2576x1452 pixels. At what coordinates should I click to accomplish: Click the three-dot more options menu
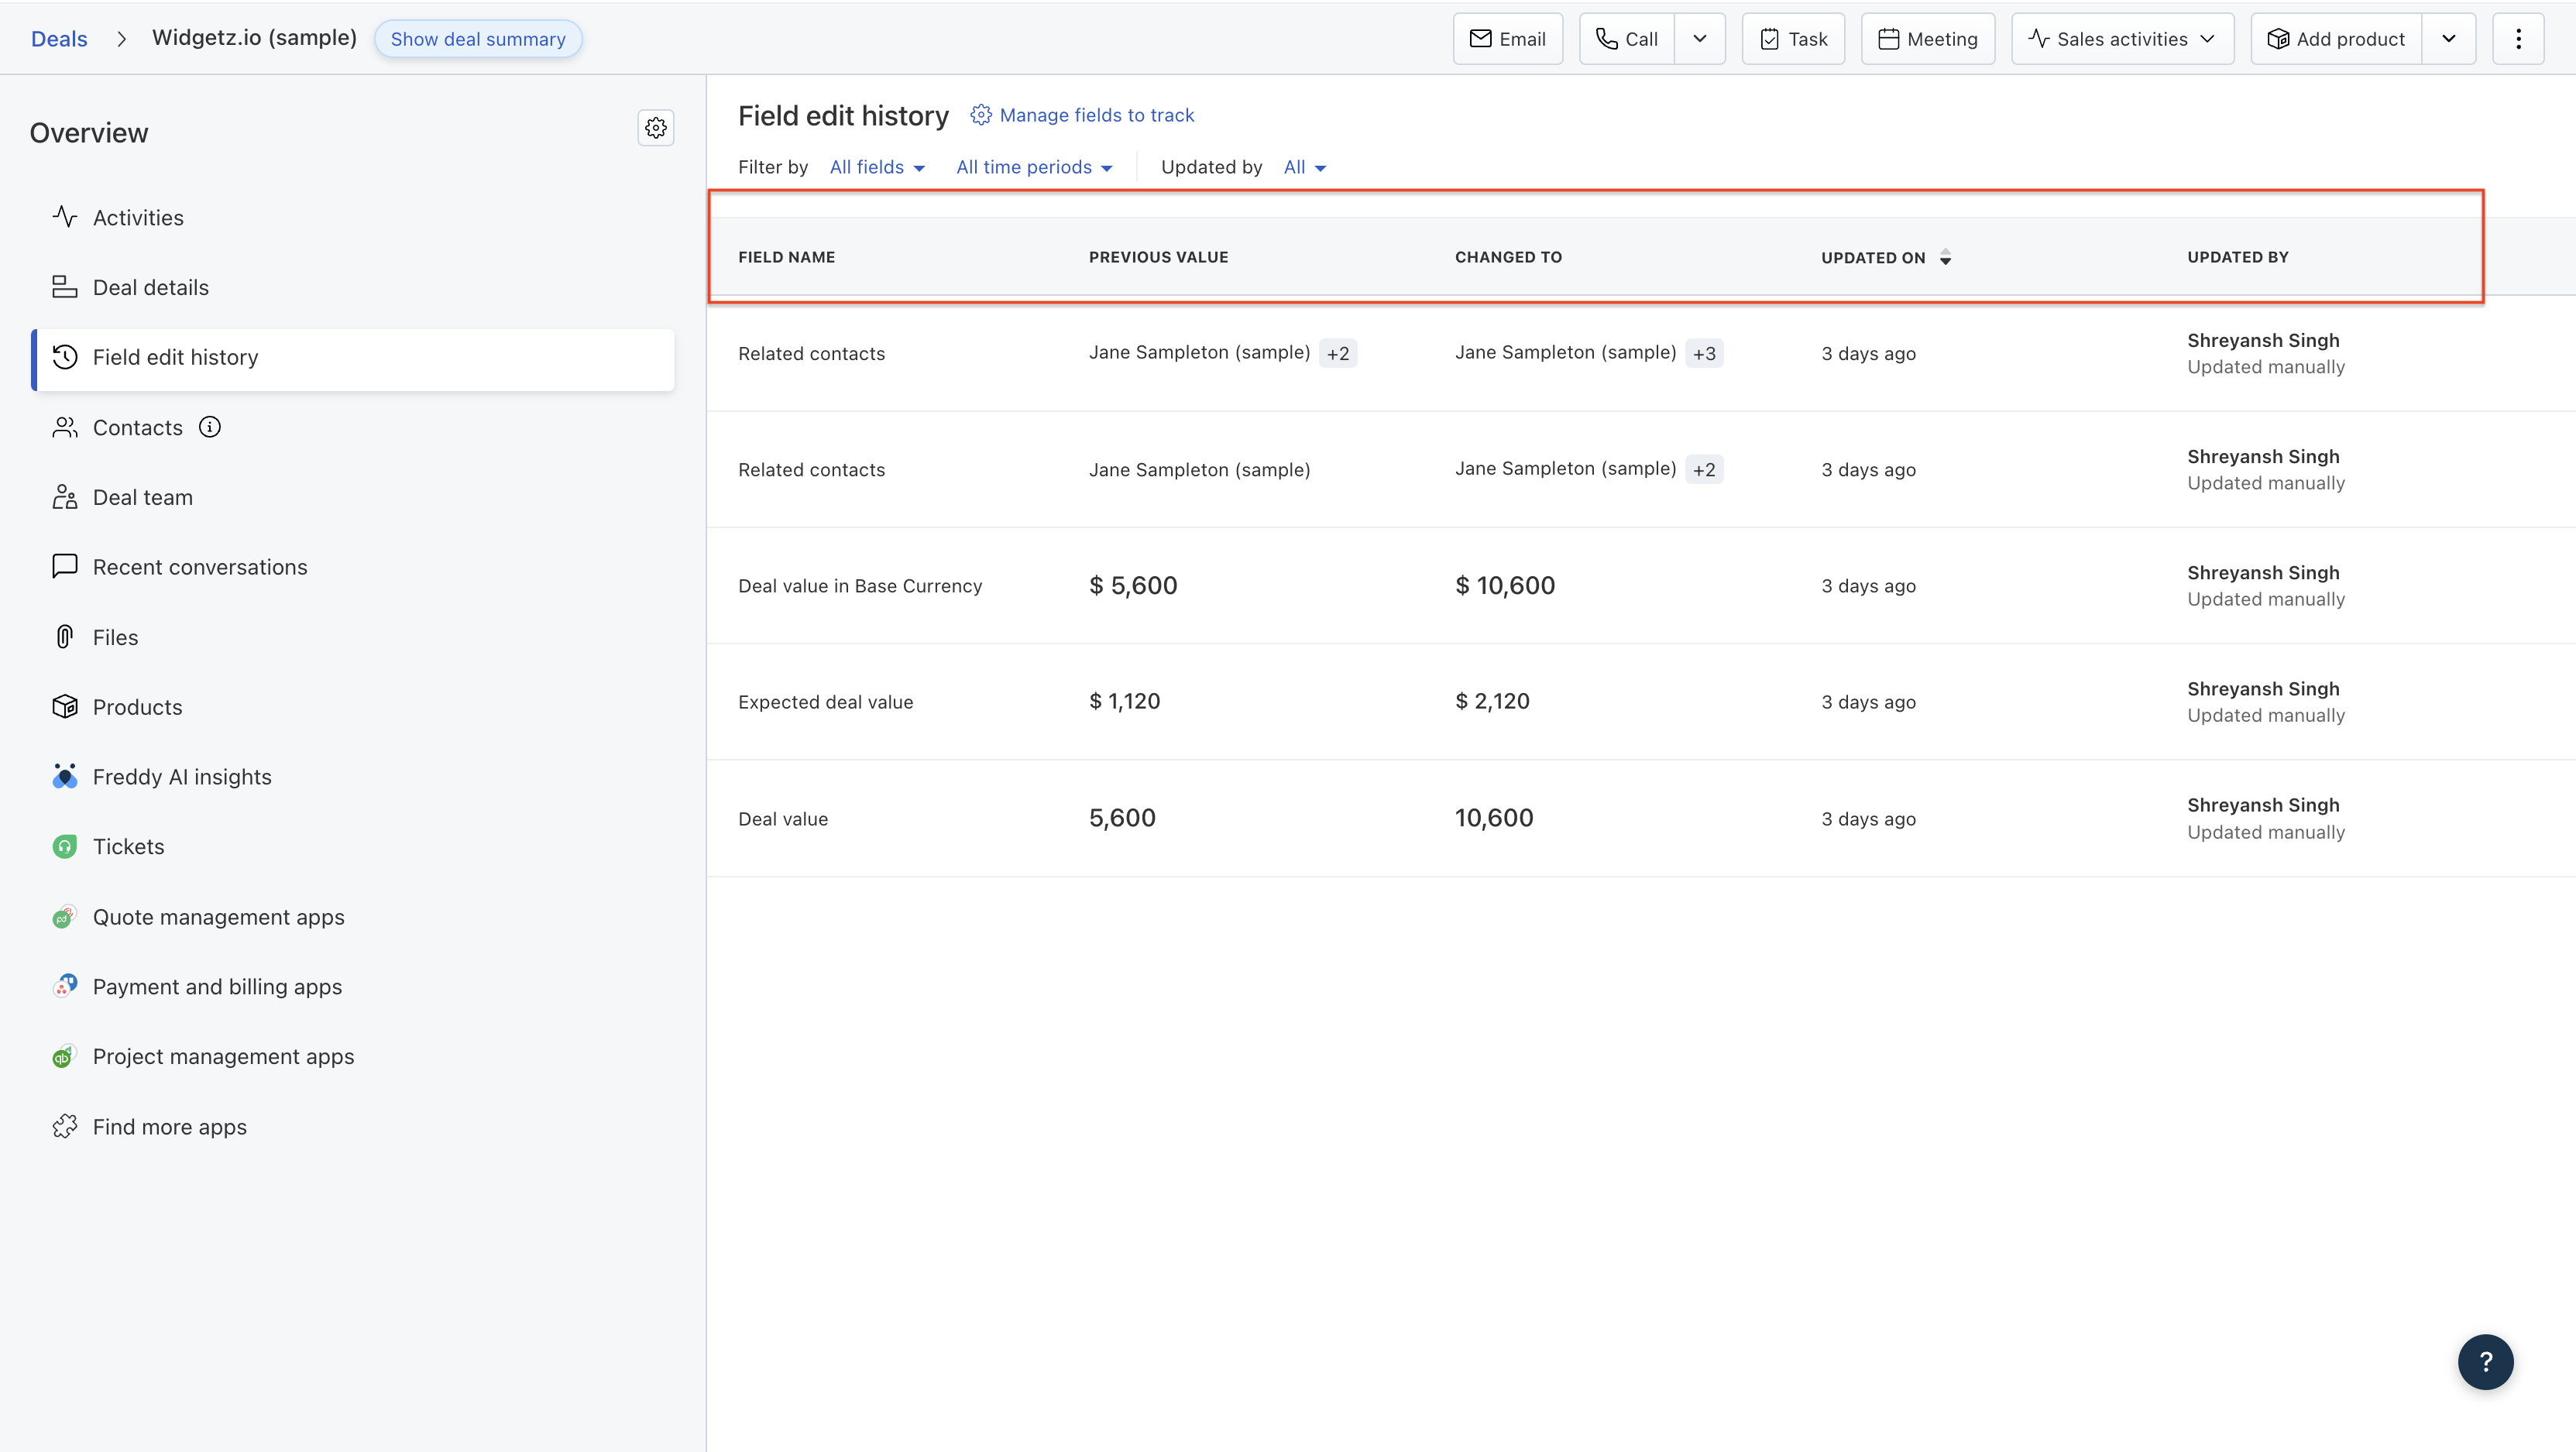click(x=2517, y=39)
